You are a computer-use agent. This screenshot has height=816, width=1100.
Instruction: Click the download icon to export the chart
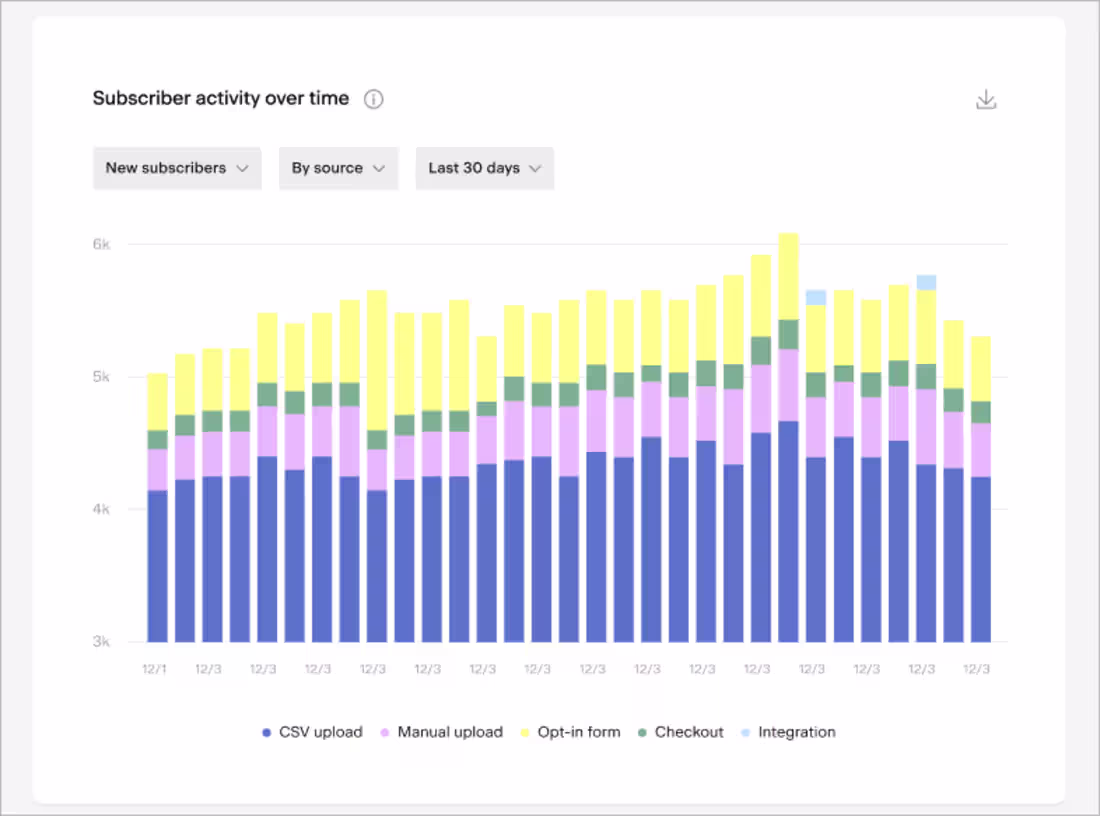[x=986, y=99]
